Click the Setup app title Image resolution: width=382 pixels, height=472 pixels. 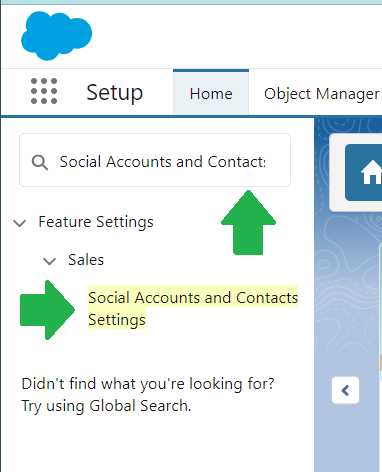tap(115, 92)
